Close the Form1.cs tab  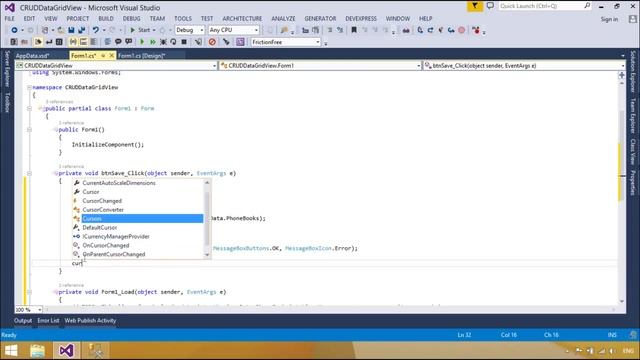click(x=111, y=56)
